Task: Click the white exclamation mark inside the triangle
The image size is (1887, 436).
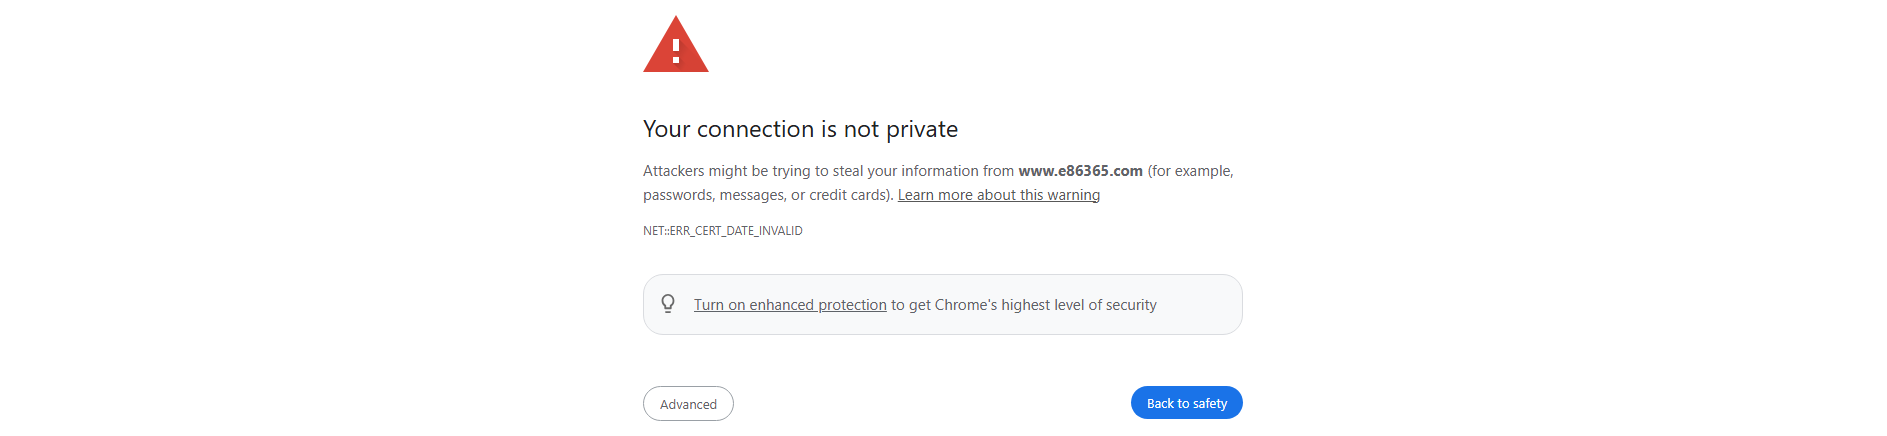Action: (676, 50)
